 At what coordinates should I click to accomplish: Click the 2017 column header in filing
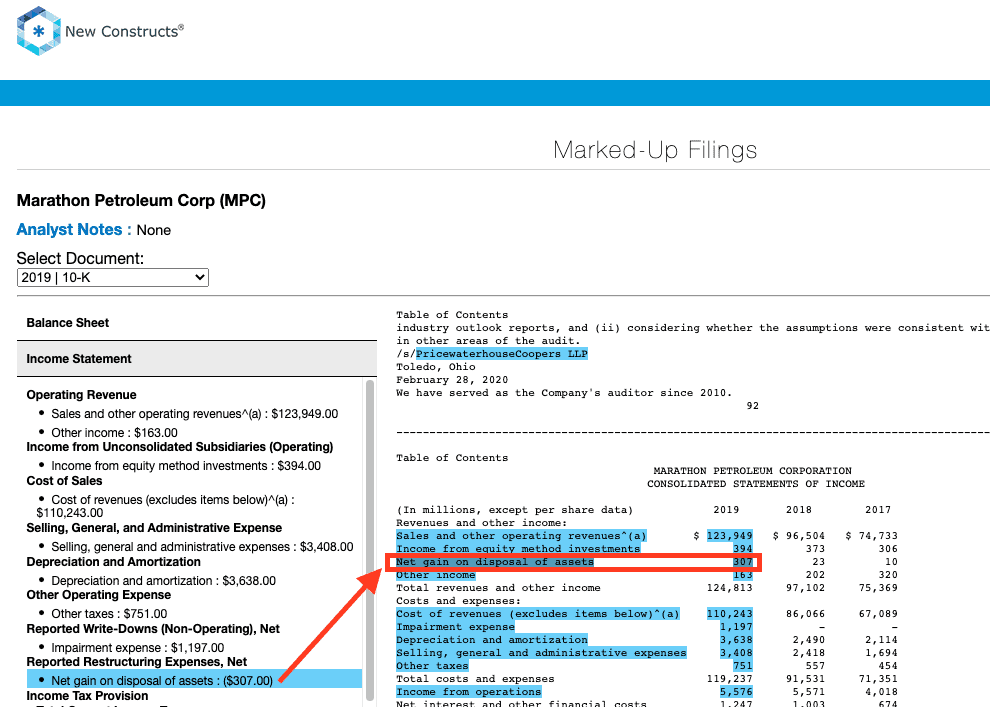(878, 510)
